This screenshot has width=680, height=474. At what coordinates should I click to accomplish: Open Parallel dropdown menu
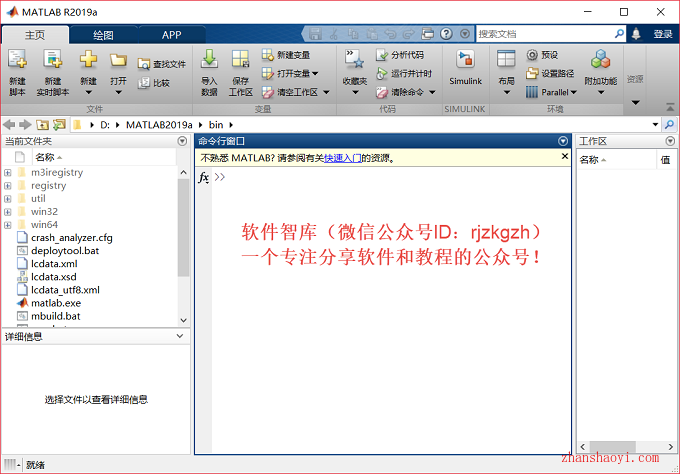tap(551, 92)
